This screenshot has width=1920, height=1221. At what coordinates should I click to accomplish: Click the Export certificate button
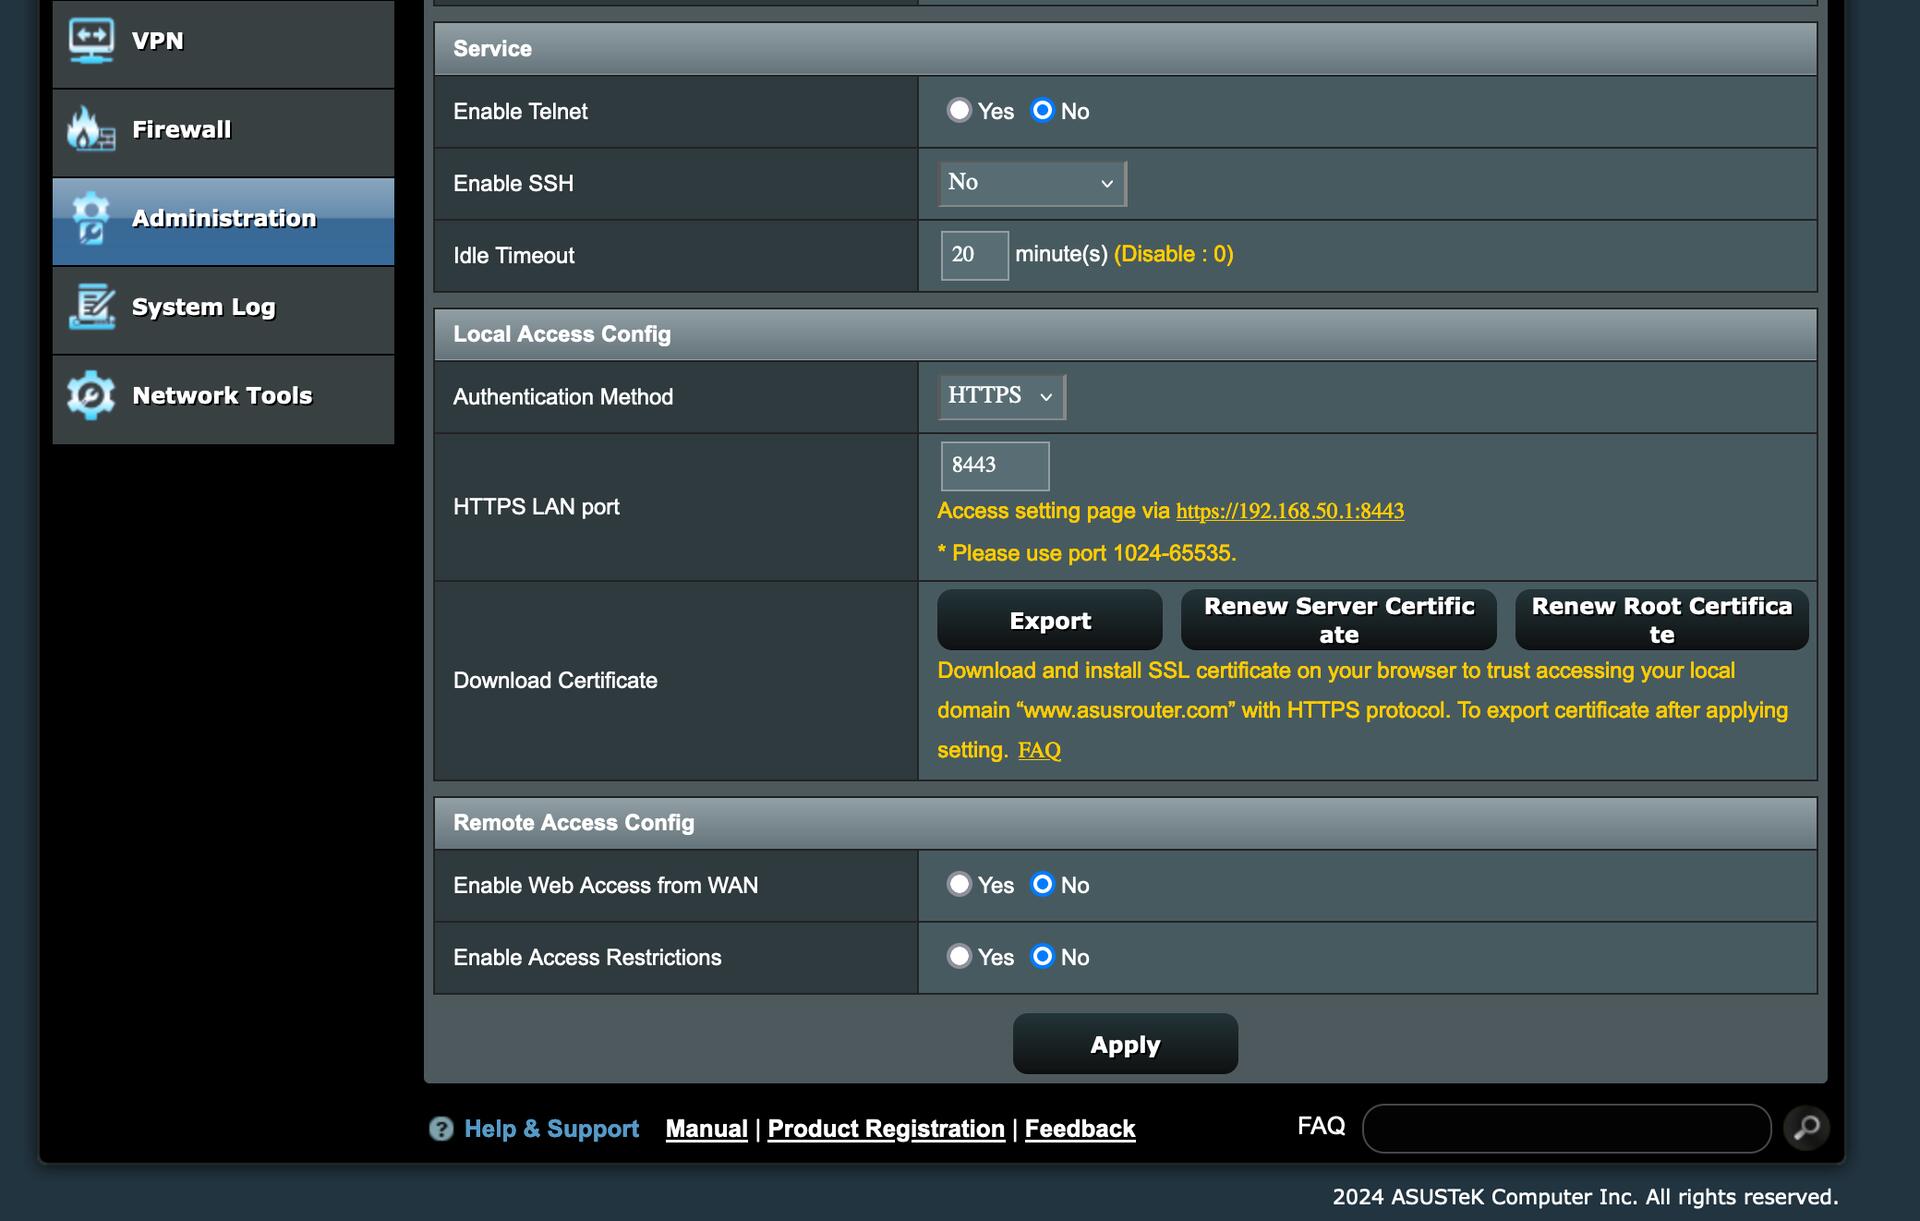[1049, 620]
